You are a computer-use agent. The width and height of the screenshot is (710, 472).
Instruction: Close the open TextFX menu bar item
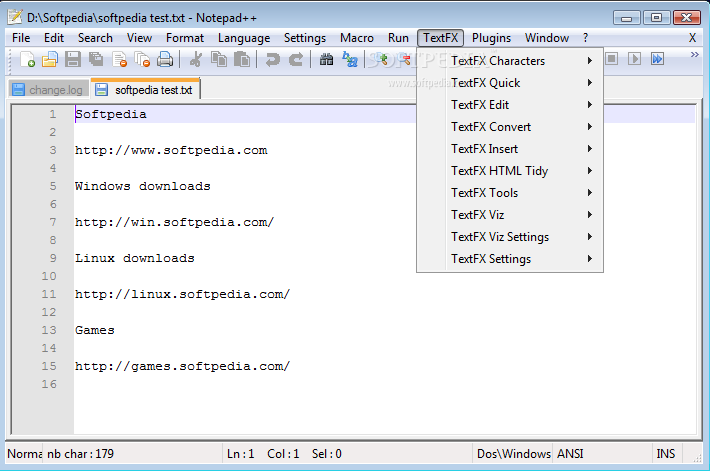pyautogui.click(x=441, y=38)
